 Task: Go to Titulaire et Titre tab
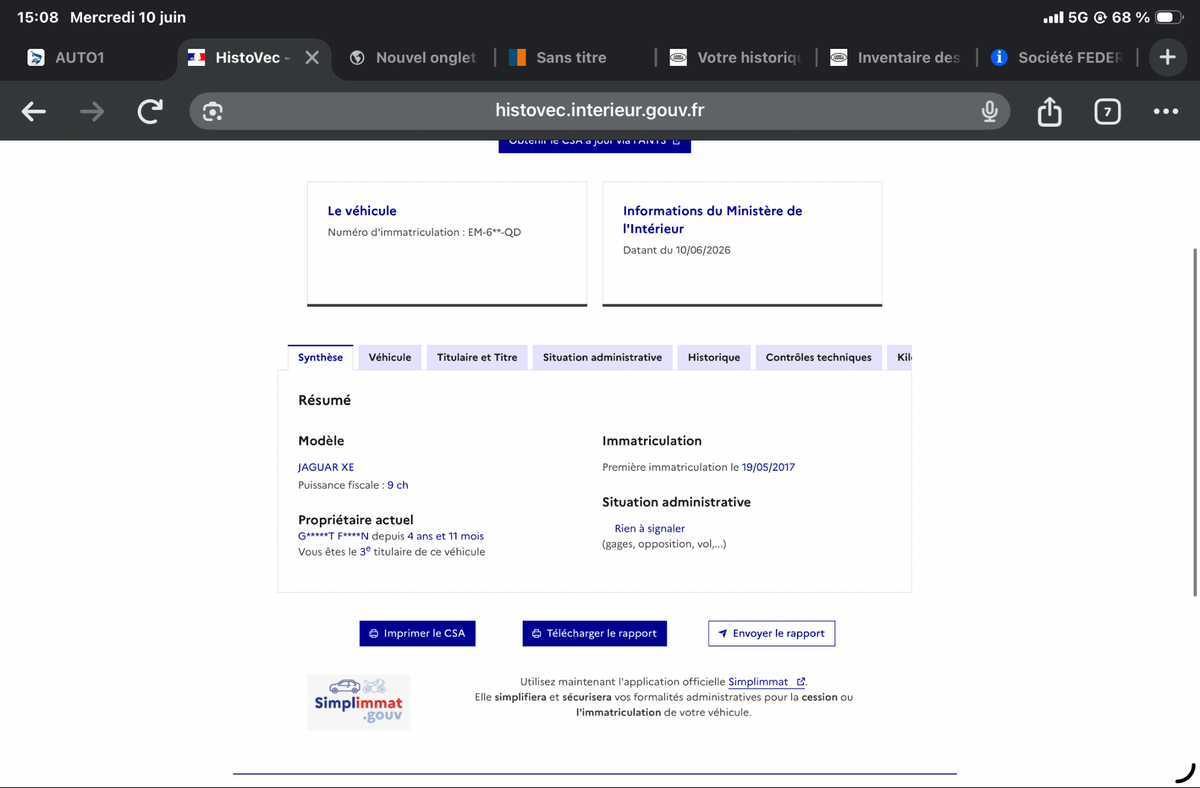[x=477, y=357]
